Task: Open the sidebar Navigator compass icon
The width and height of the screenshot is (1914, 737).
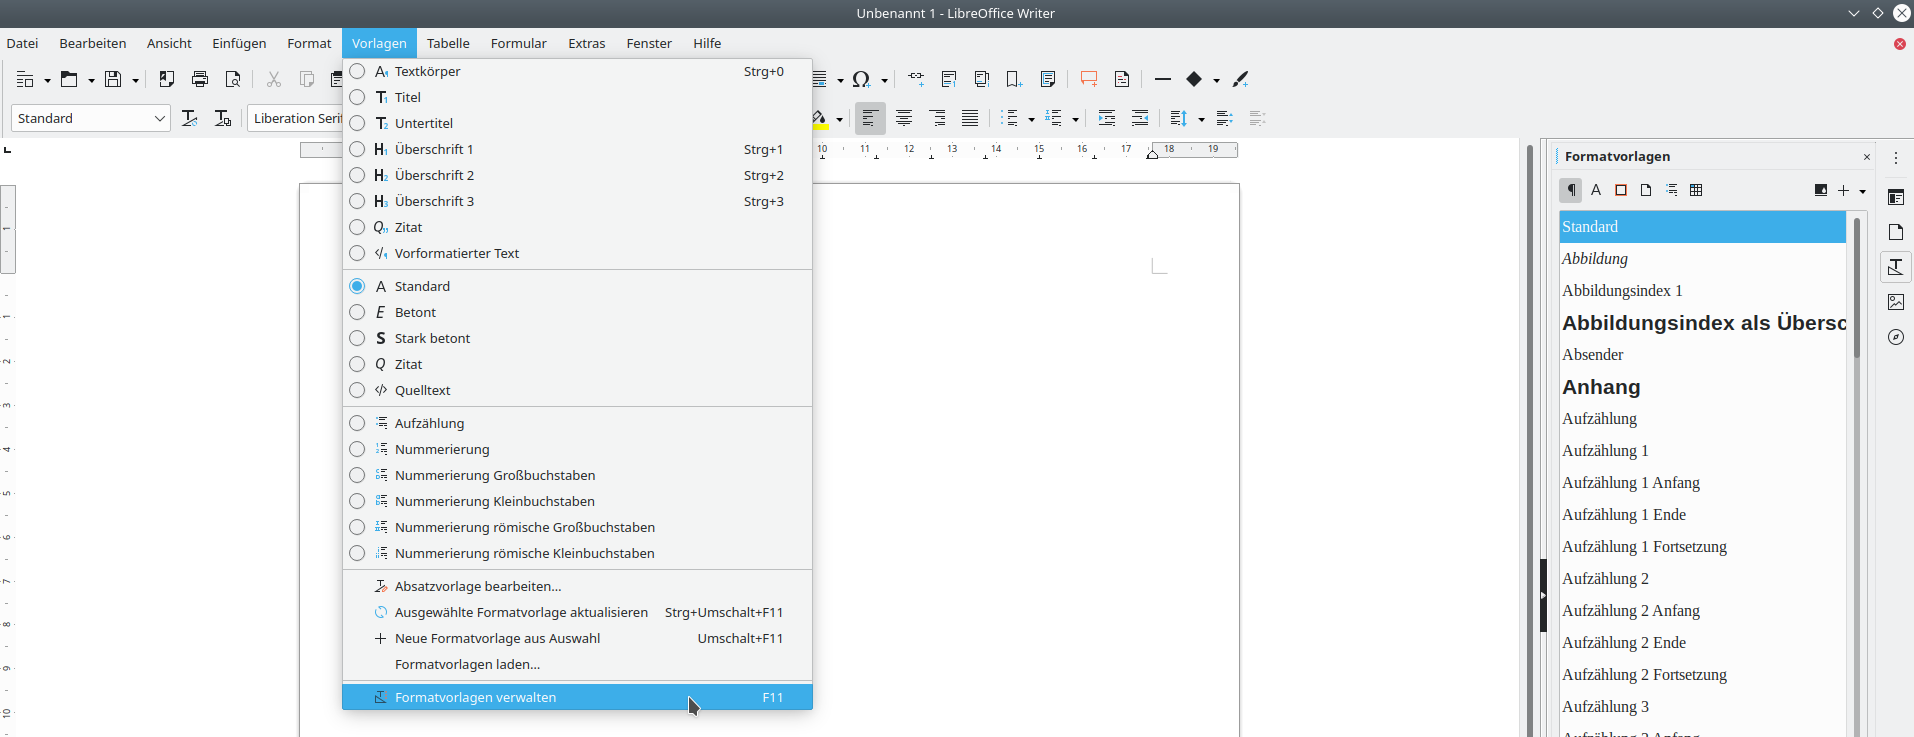Action: tap(1895, 337)
